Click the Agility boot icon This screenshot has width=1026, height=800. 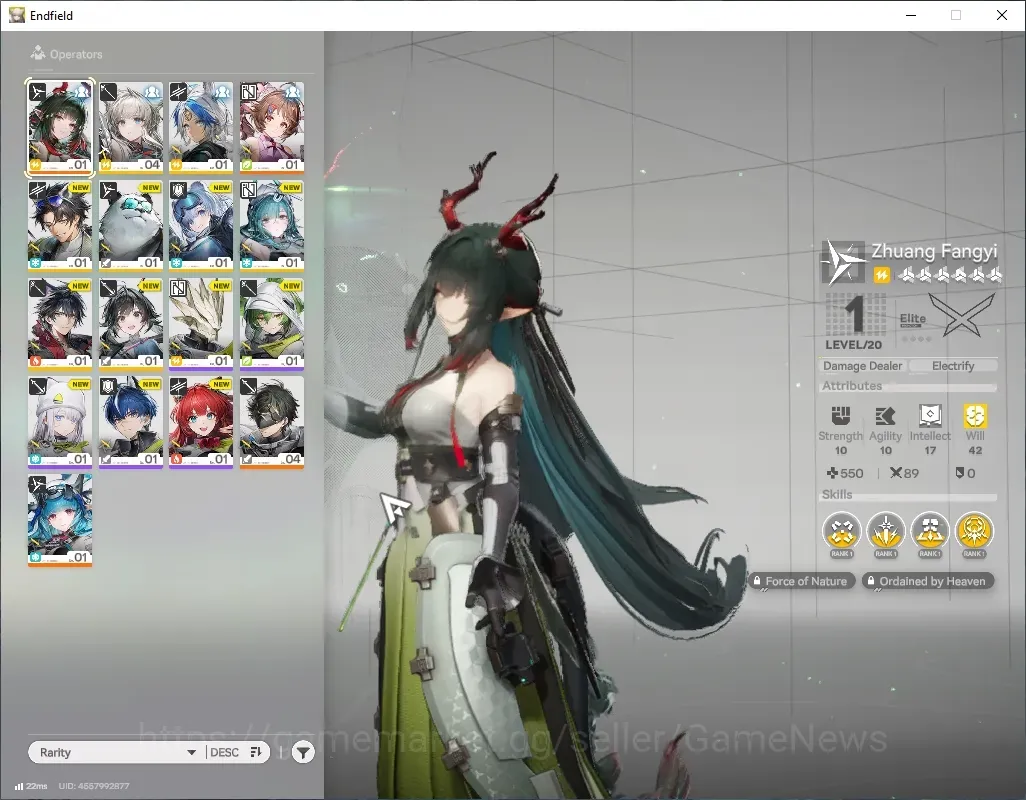[885, 415]
